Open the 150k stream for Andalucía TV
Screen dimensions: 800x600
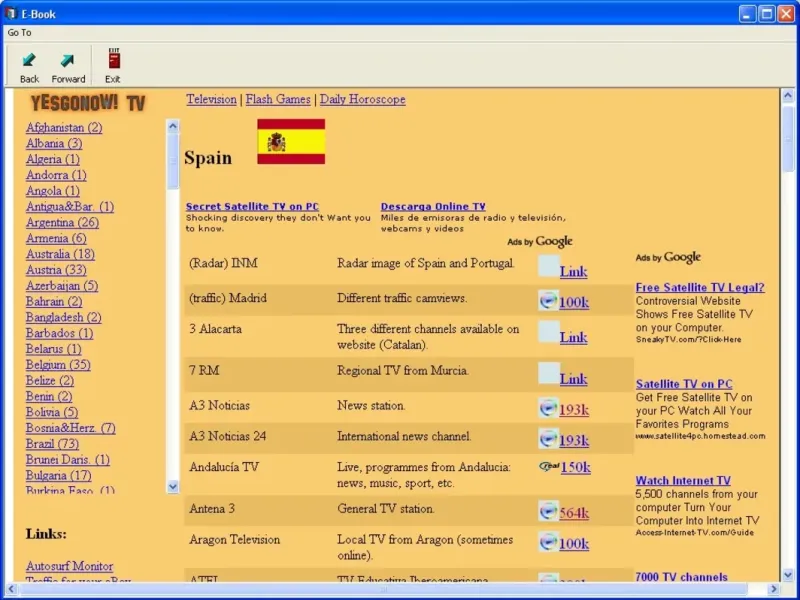point(576,467)
